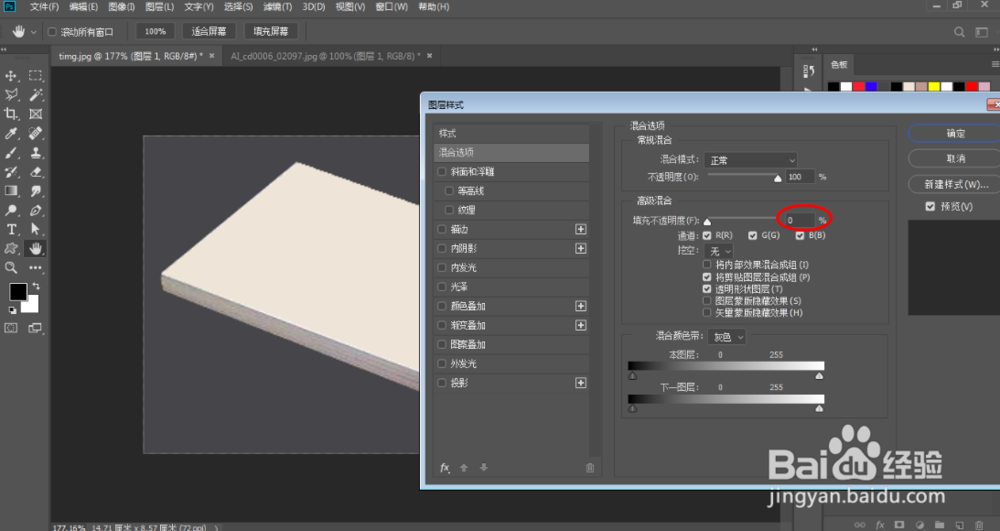Screen dimensions: 1000x531
Task: Change the screen mode from the toolbox
Action: pos(35,328)
